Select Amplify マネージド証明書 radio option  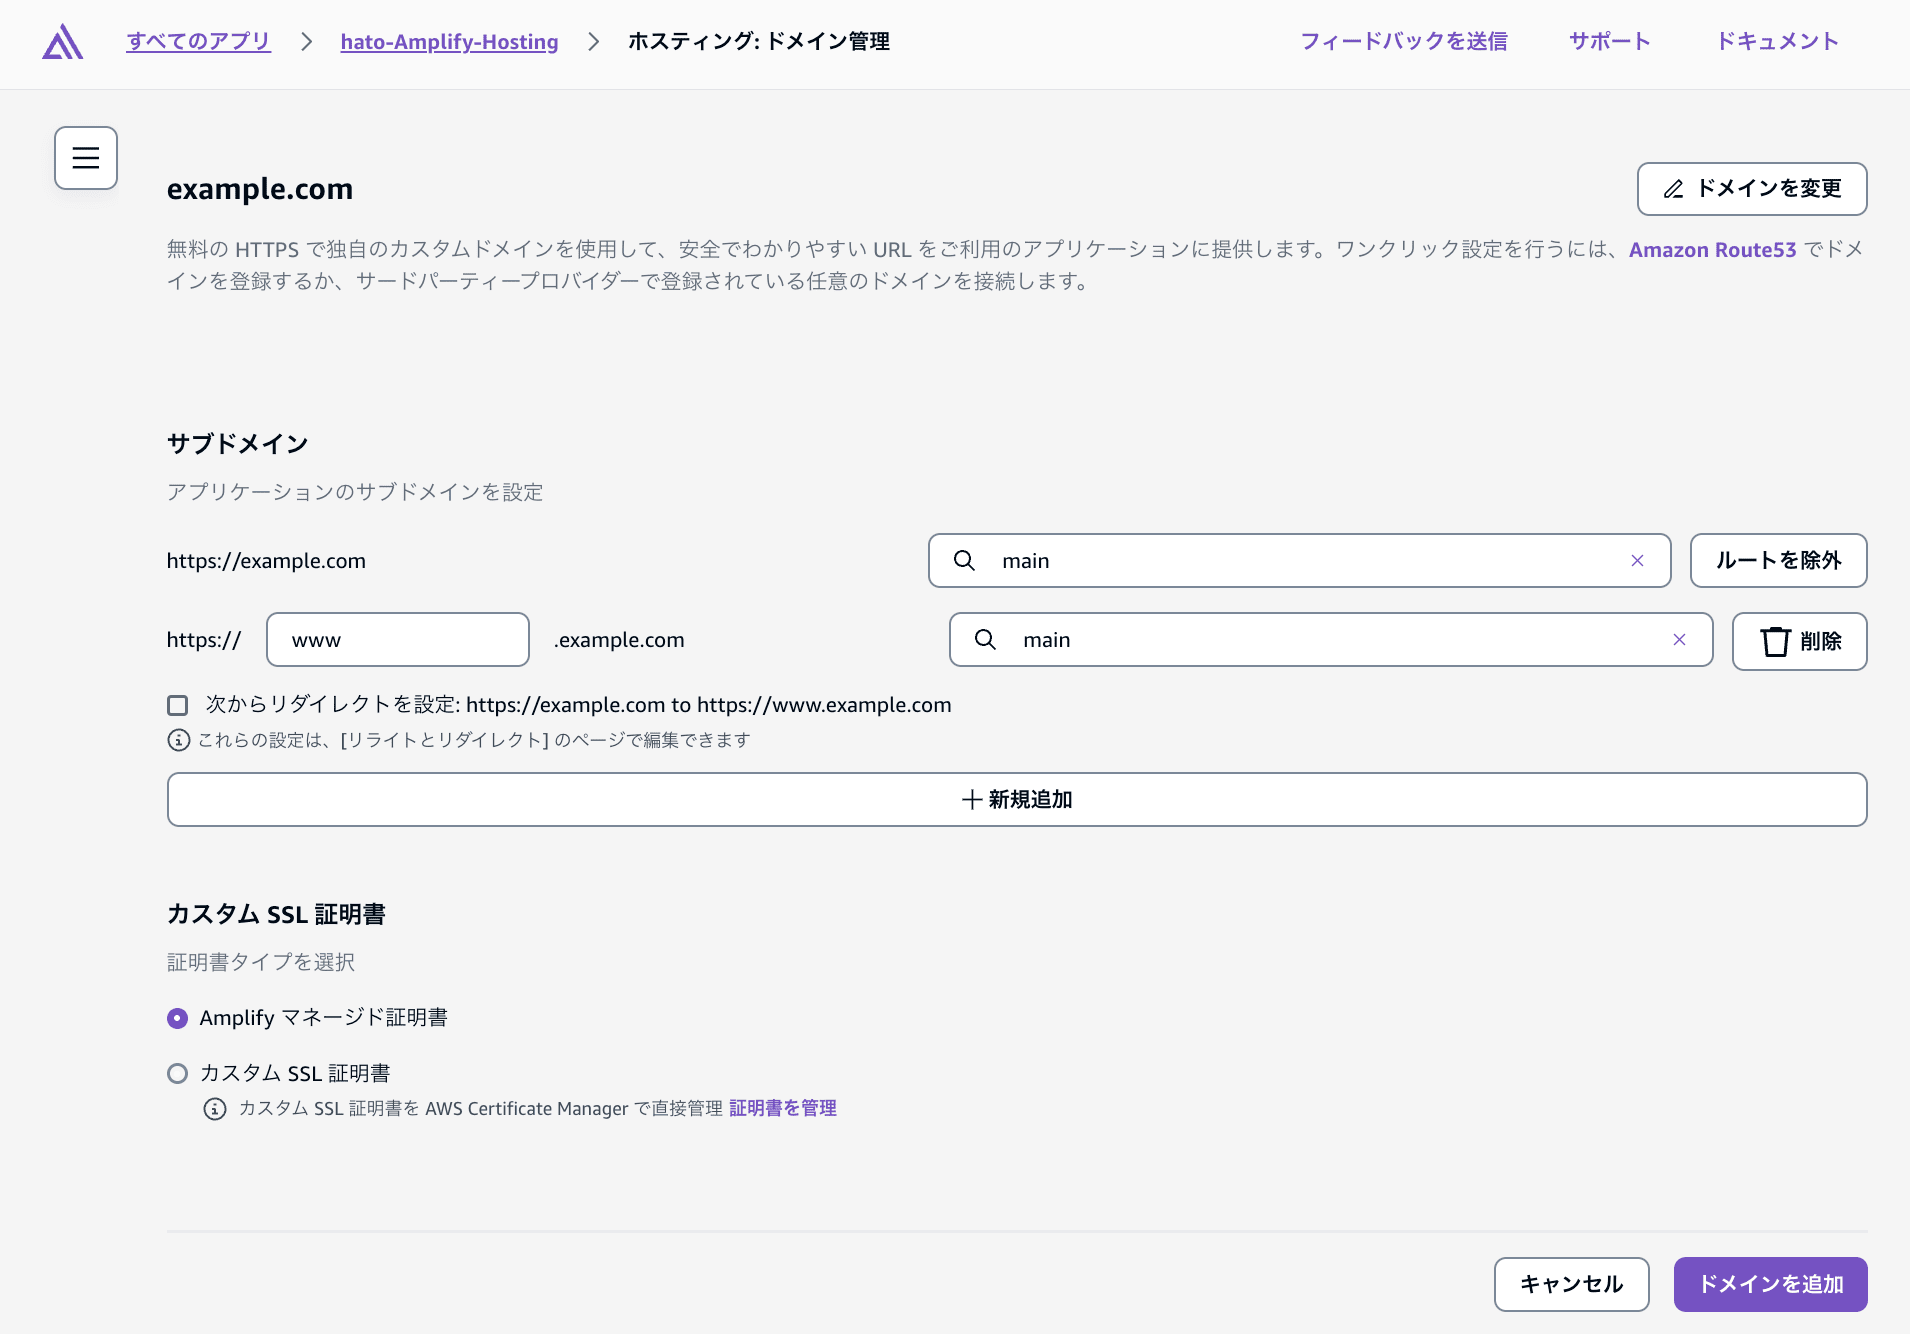click(x=178, y=1018)
